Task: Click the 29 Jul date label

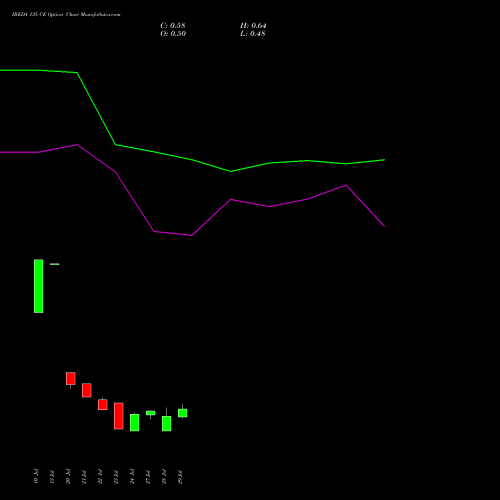Action: point(180,477)
